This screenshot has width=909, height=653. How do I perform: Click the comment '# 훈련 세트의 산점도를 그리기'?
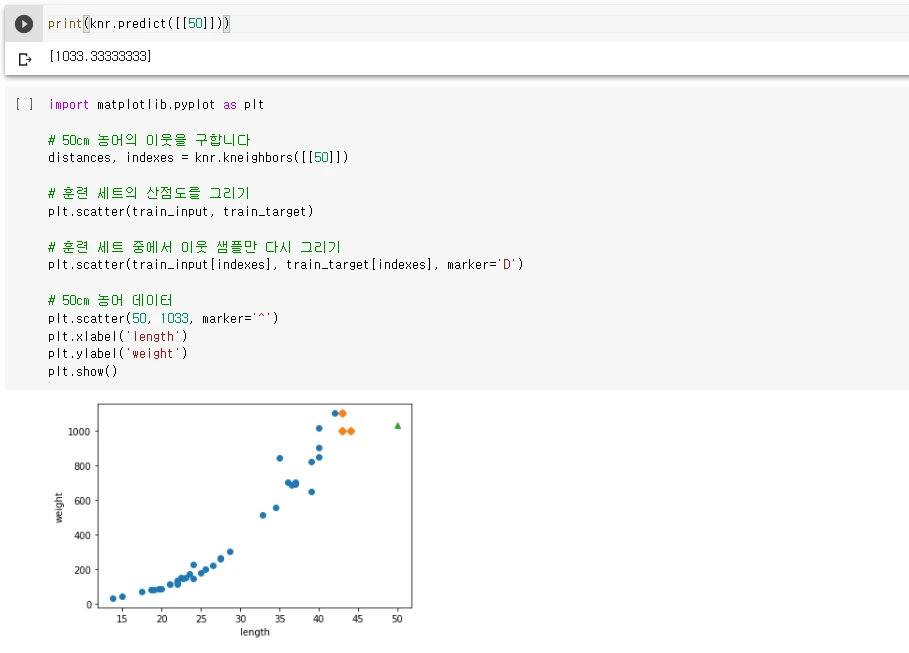[149, 193]
